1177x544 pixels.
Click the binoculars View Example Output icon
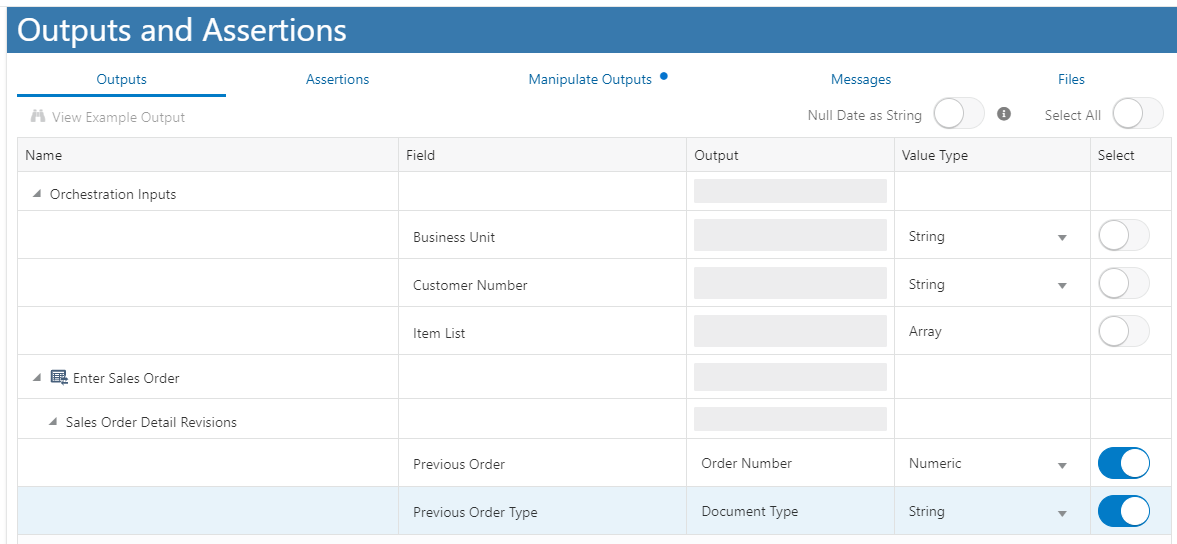[x=38, y=116]
